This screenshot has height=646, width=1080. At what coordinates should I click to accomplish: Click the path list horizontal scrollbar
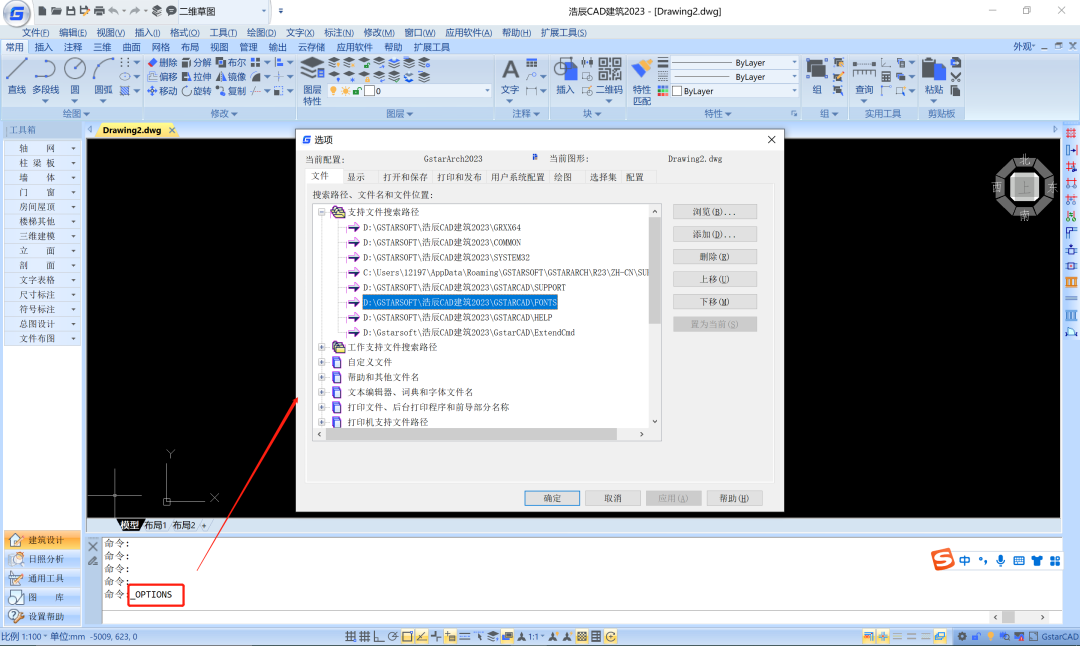471,435
